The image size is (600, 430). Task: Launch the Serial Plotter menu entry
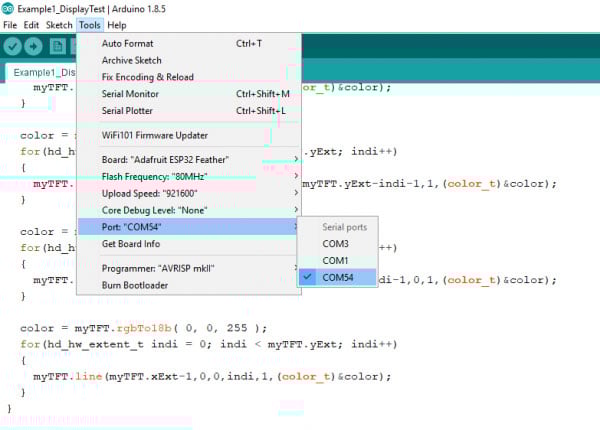tap(131, 110)
